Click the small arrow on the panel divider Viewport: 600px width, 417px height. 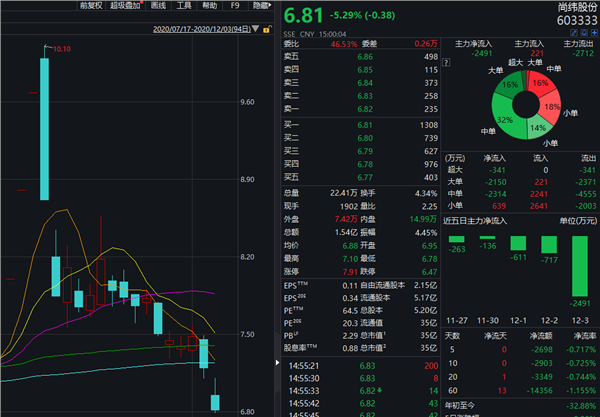(x=277, y=362)
